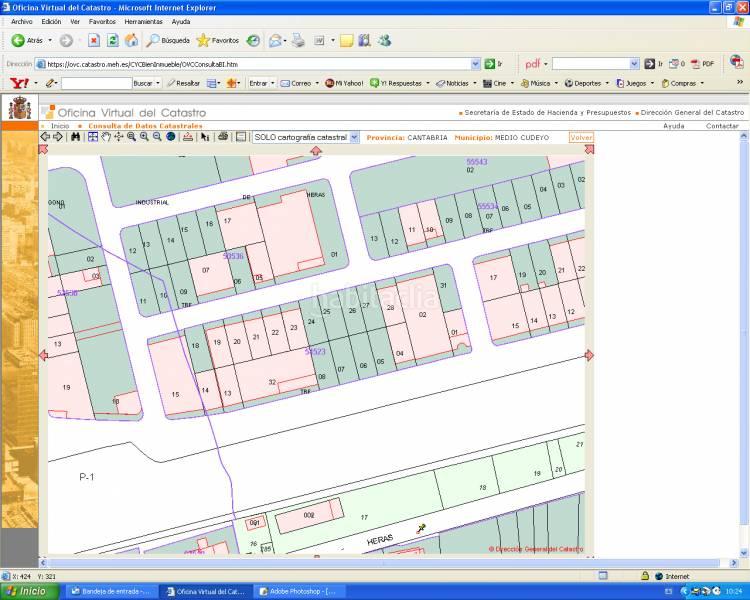Click the map pan-up arrow at top edge

click(x=316, y=150)
